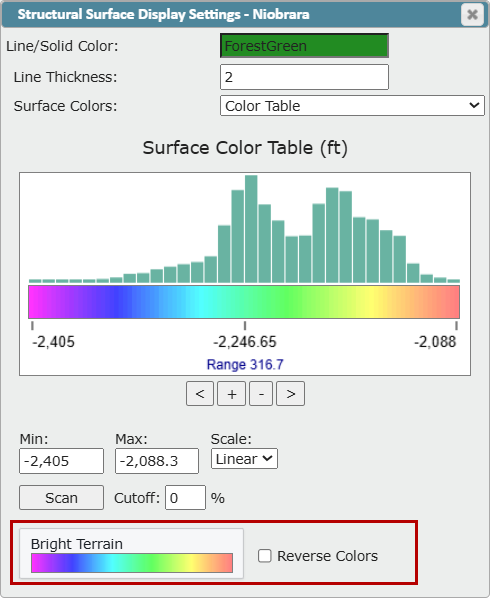Image resolution: width=490 pixels, height=598 pixels.
Task: Open the Bright Terrain color palette selector
Action: coord(132,554)
